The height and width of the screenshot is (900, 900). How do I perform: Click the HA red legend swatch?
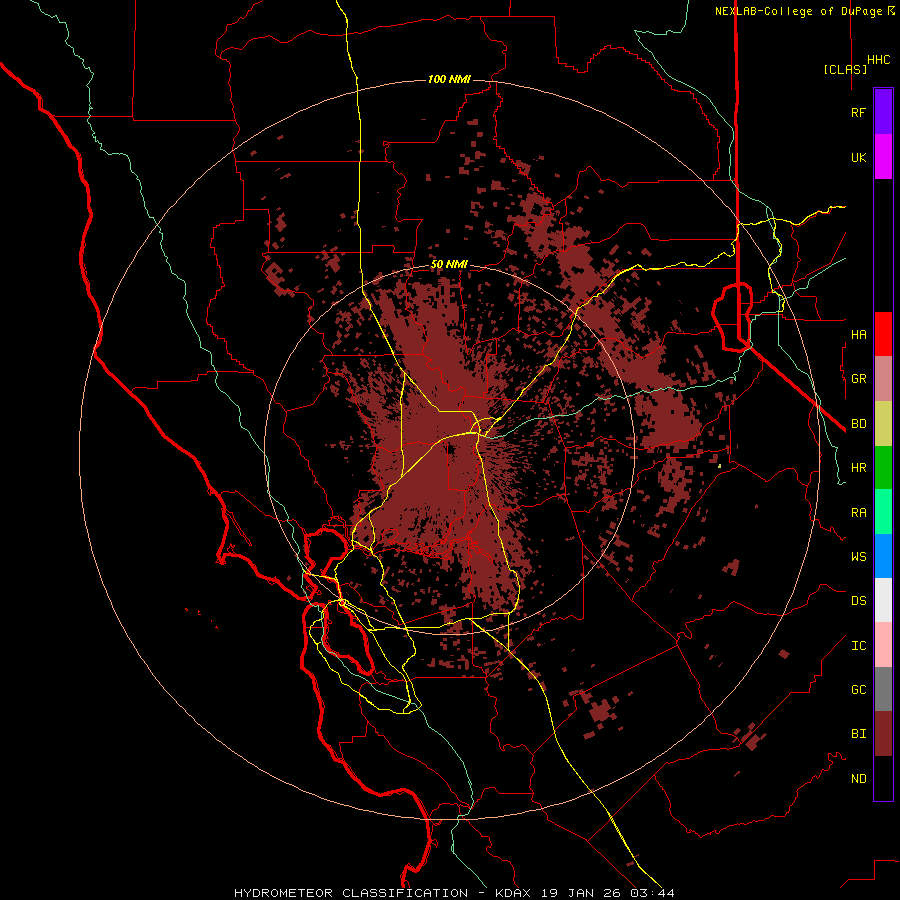pyautogui.click(x=883, y=334)
